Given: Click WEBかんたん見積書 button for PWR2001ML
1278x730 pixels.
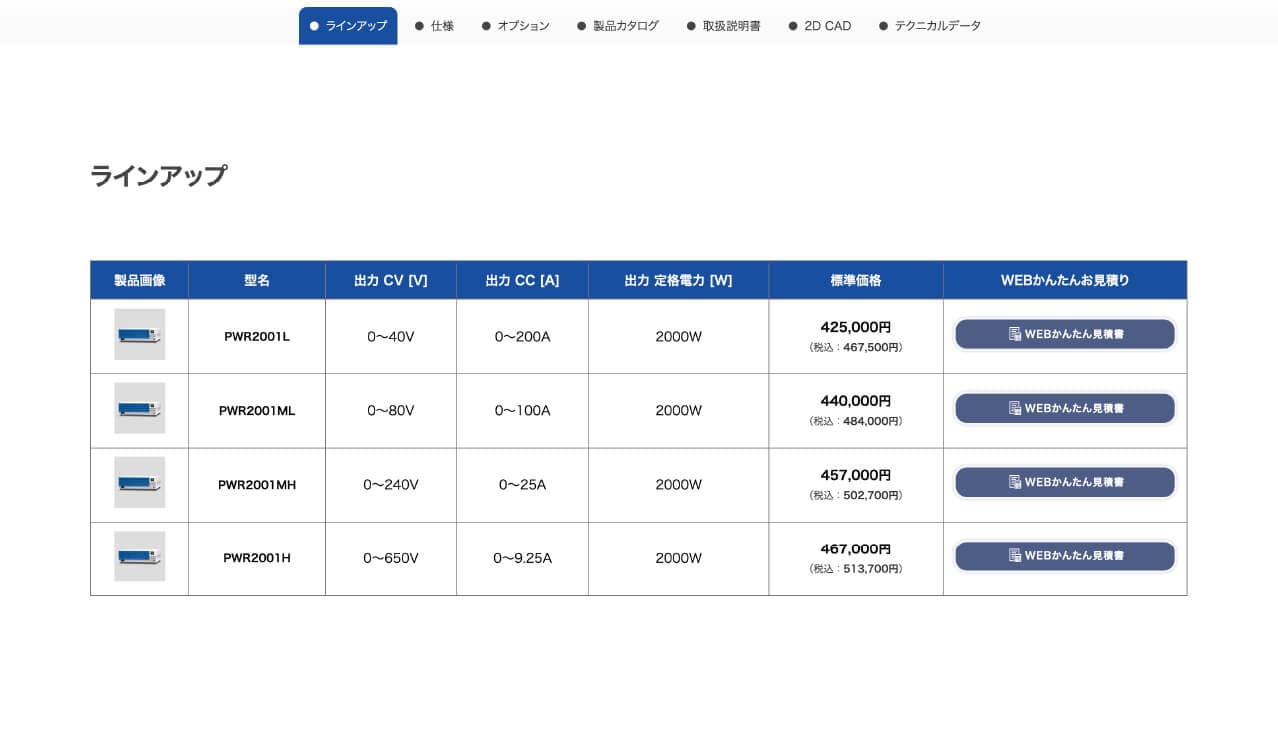Looking at the screenshot, I should tap(1065, 408).
